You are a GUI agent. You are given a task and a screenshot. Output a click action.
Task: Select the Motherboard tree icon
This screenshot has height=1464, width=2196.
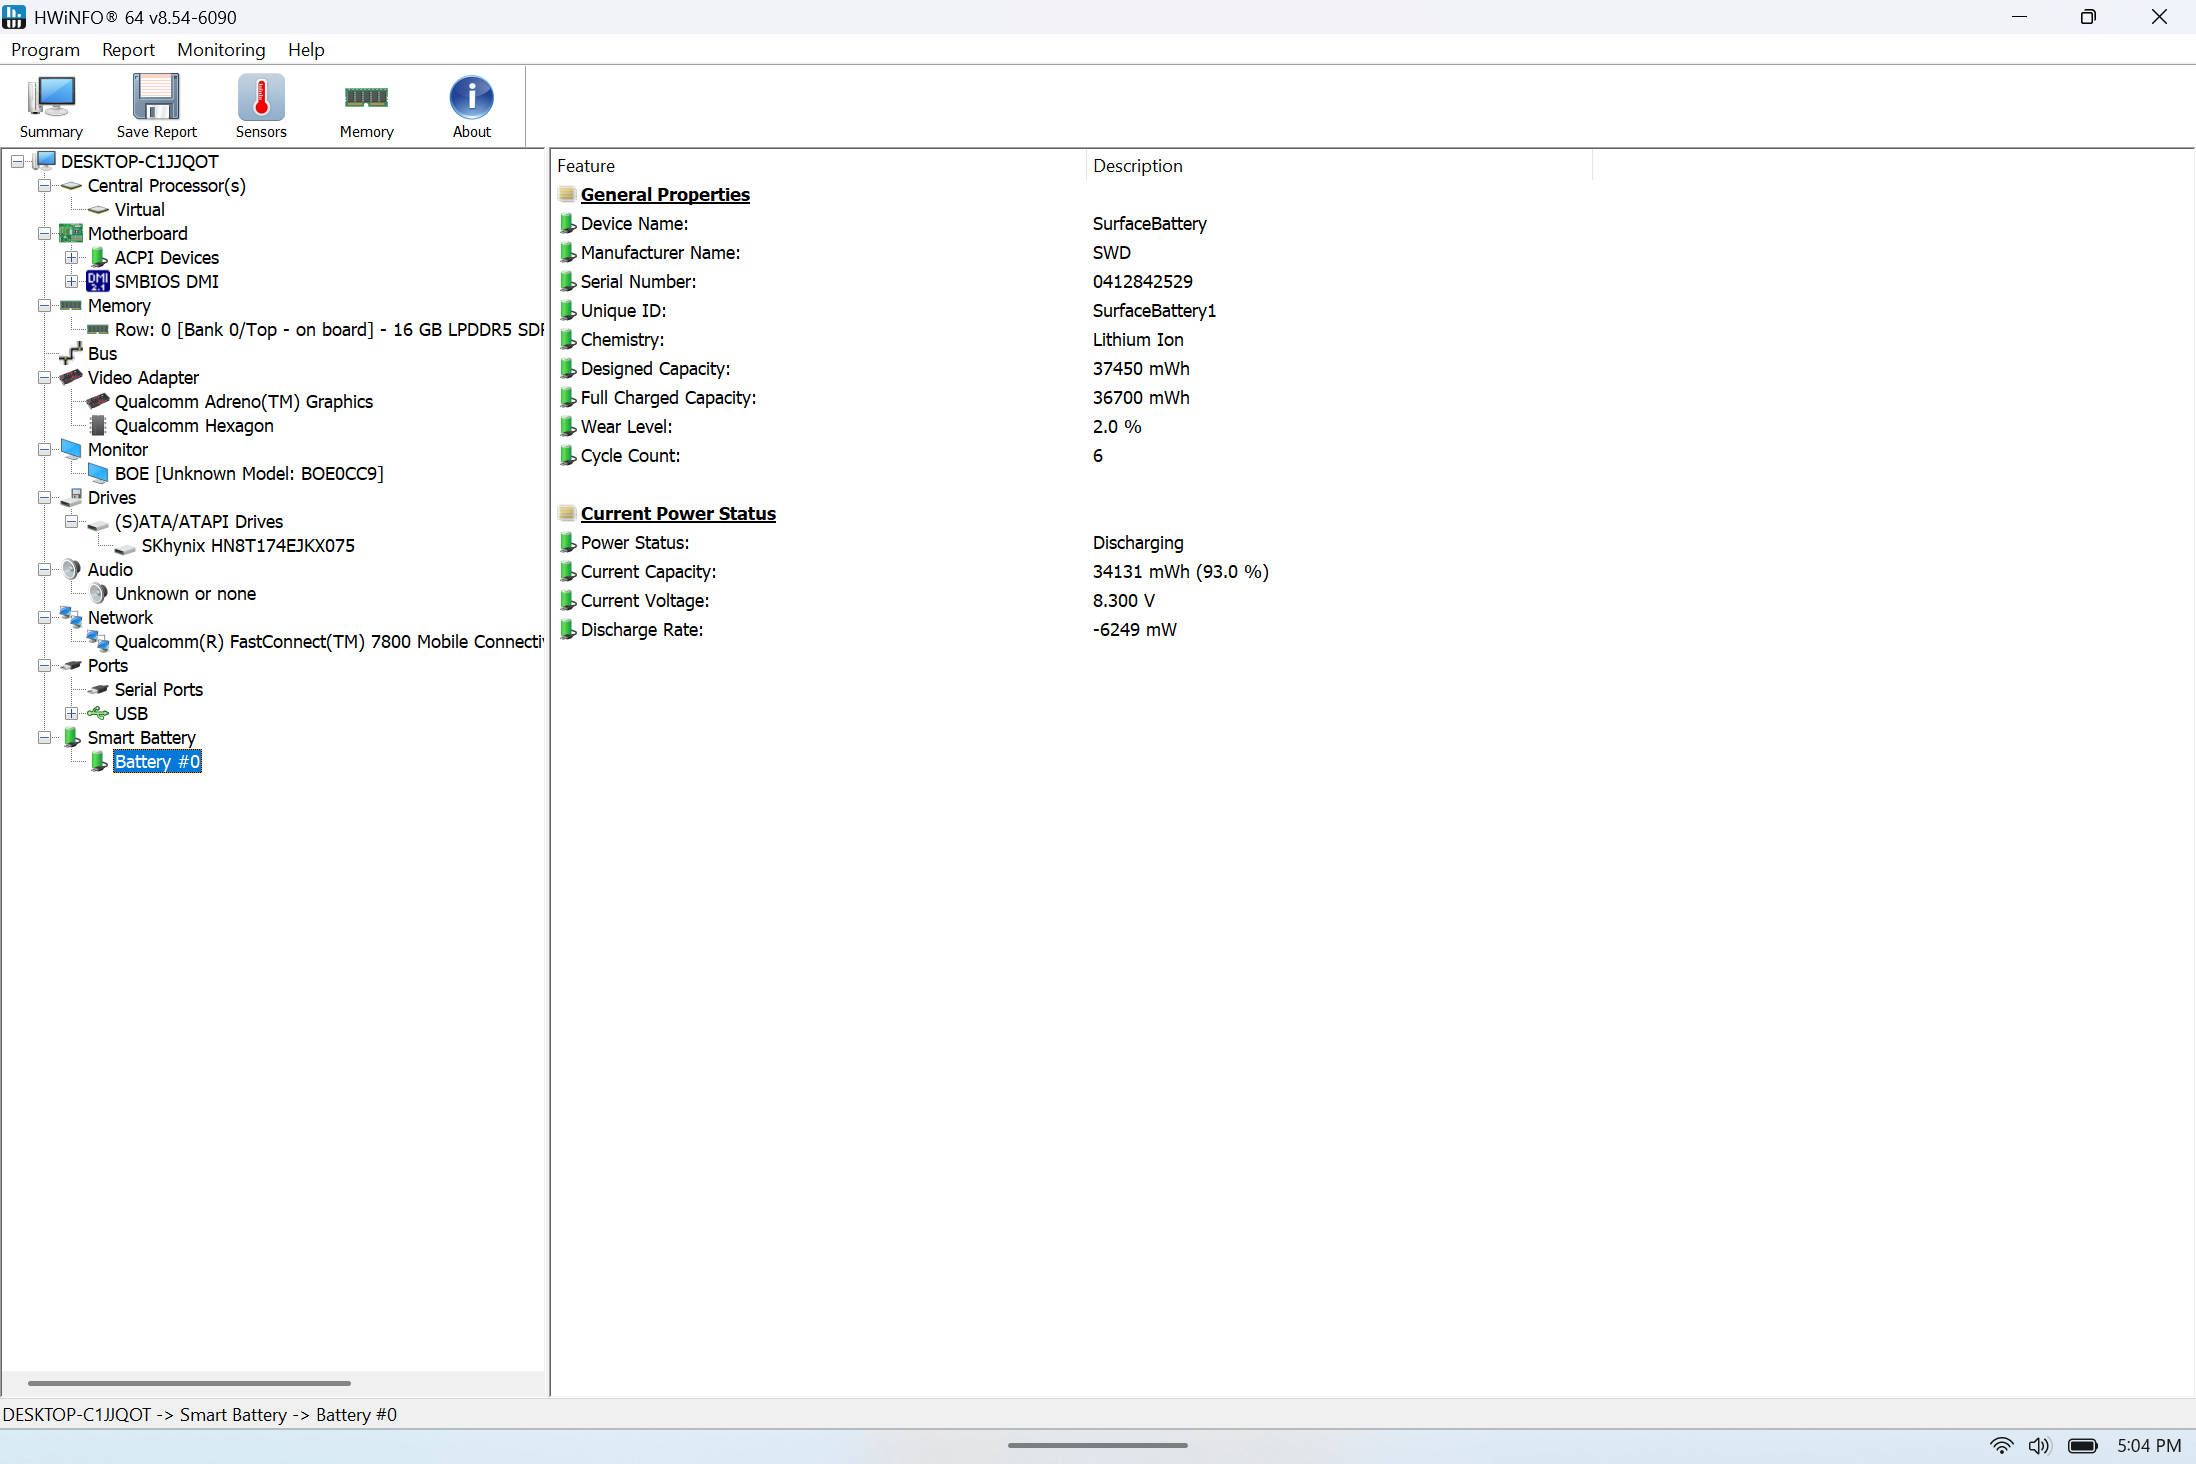(71, 233)
